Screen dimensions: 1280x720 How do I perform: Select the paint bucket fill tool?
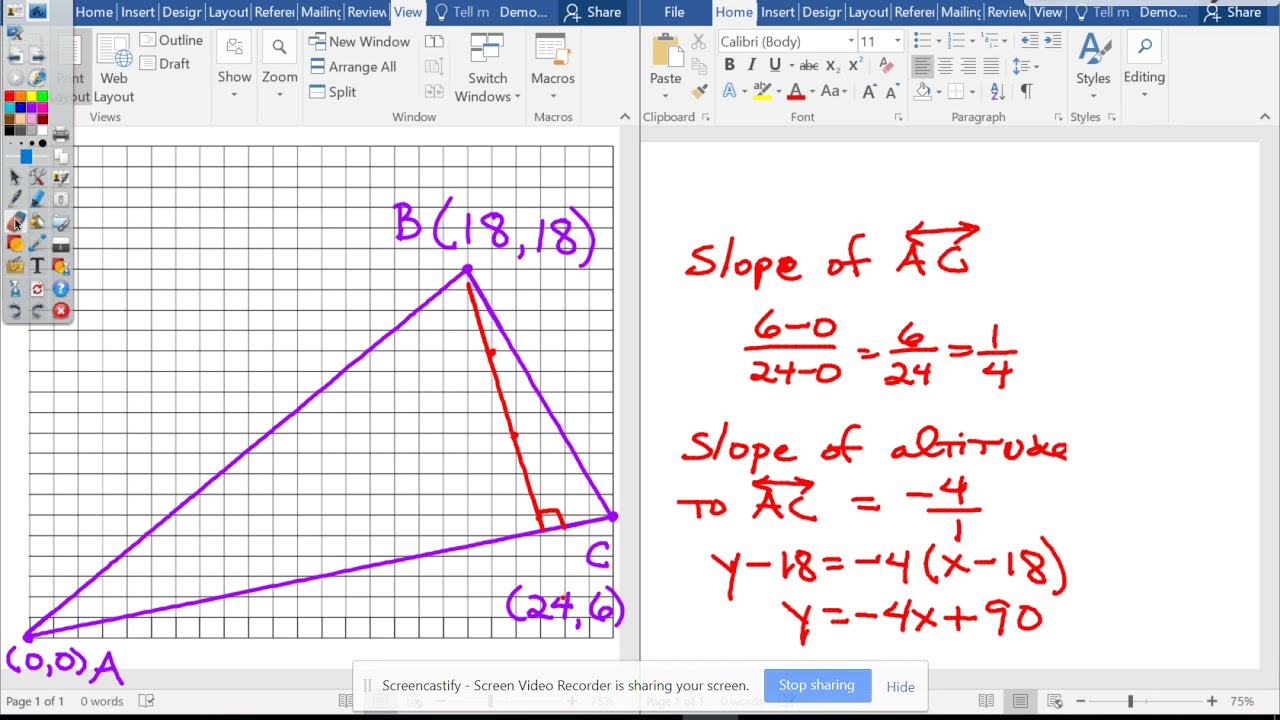37,221
